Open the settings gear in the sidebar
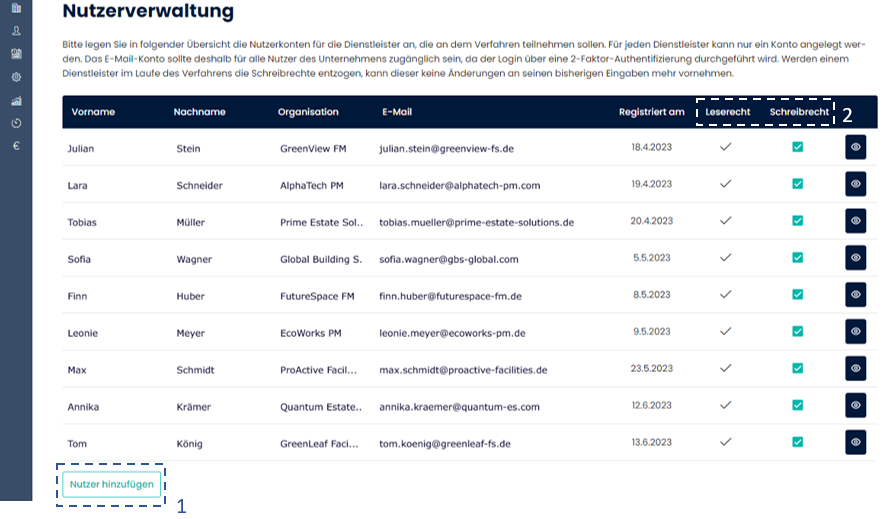The image size is (889, 519). (x=16, y=77)
